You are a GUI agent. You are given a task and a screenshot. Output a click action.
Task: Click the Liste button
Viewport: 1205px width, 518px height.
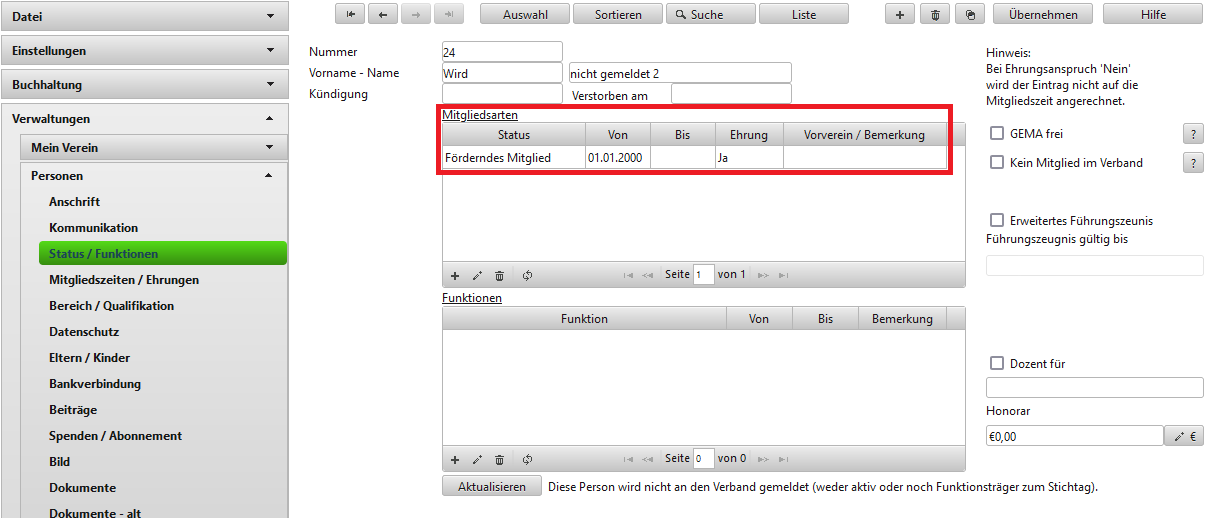pyautogui.click(x=804, y=14)
